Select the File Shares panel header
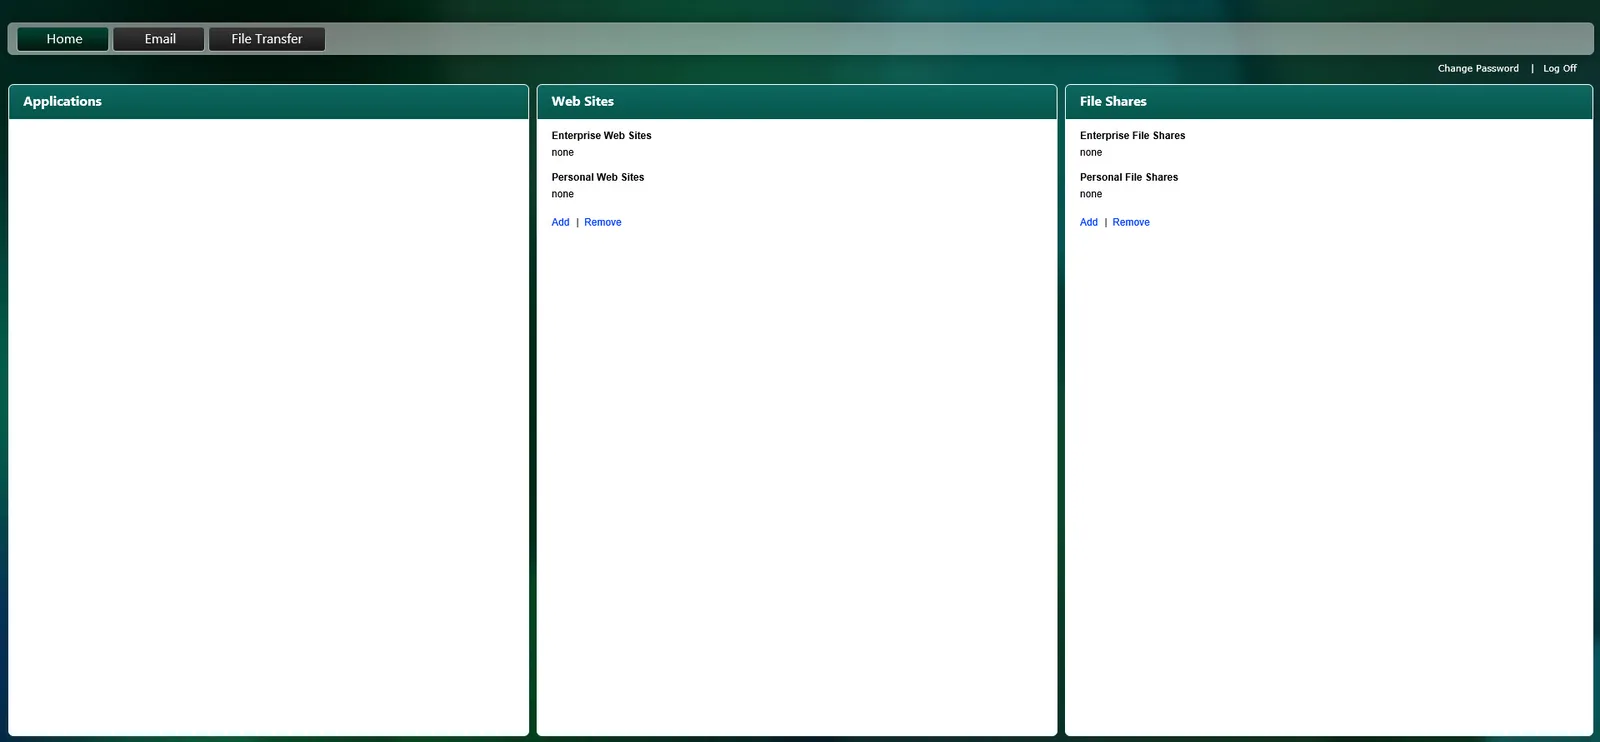1600x742 pixels. tap(1328, 102)
